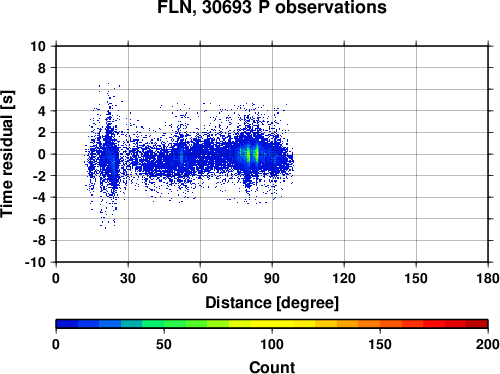The width and height of the screenshot is (500, 374).
Task: Click the colorbar tick label 200
Action: 487,344
